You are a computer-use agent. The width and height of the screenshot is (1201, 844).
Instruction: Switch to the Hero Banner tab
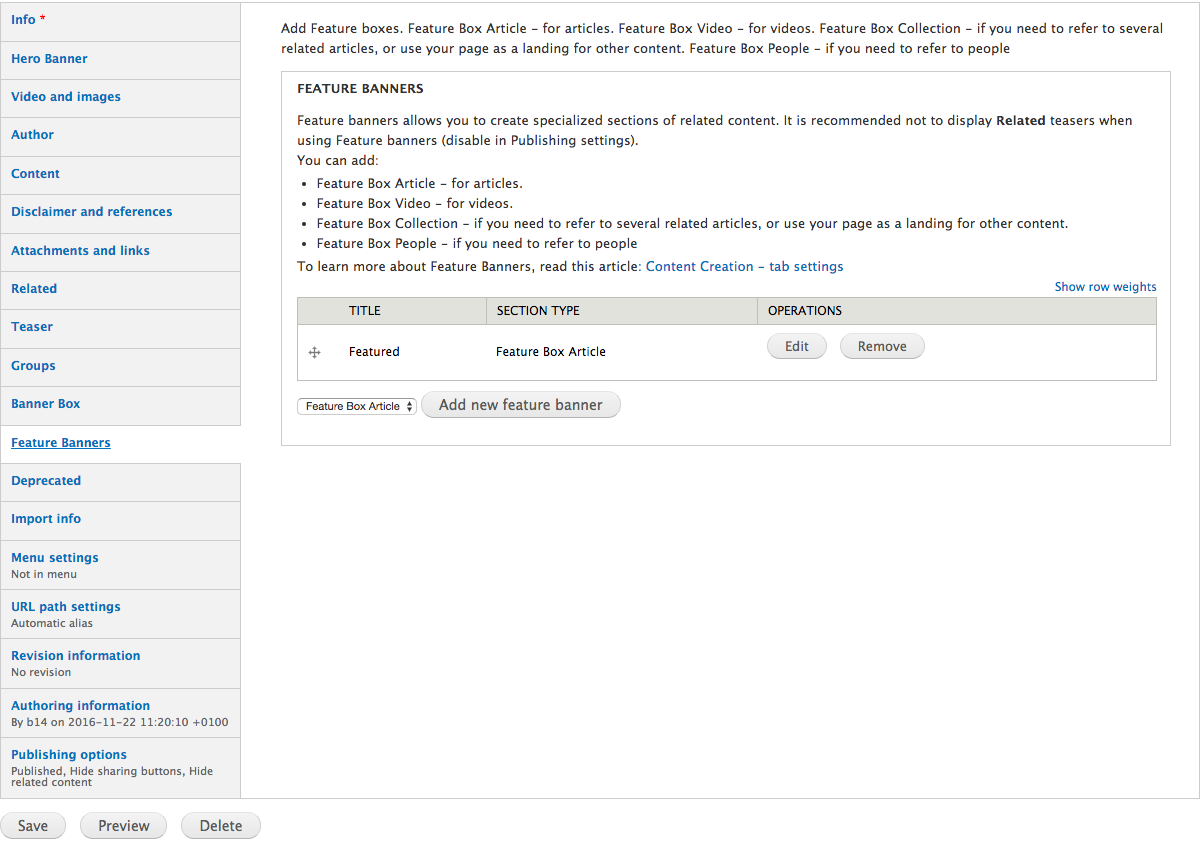tap(49, 59)
